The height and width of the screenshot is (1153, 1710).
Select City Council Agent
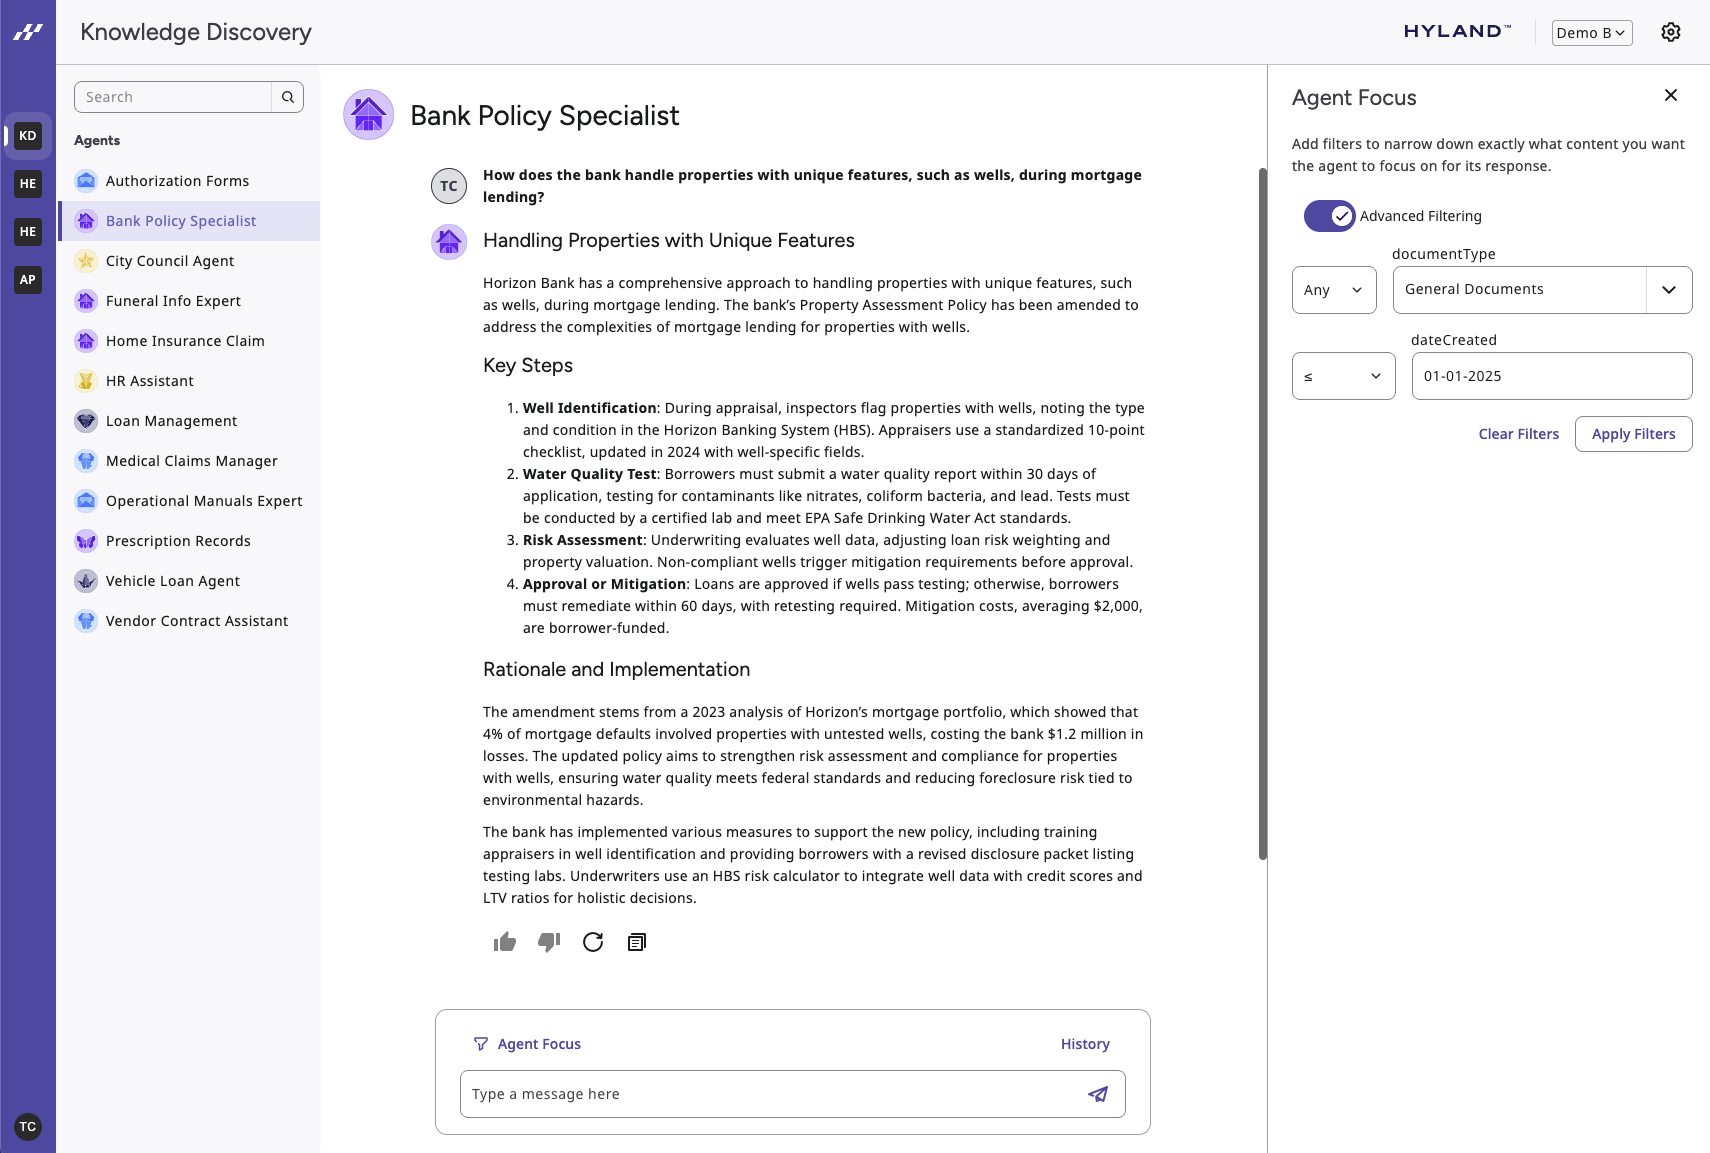pyautogui.click(x=189, y=261)
